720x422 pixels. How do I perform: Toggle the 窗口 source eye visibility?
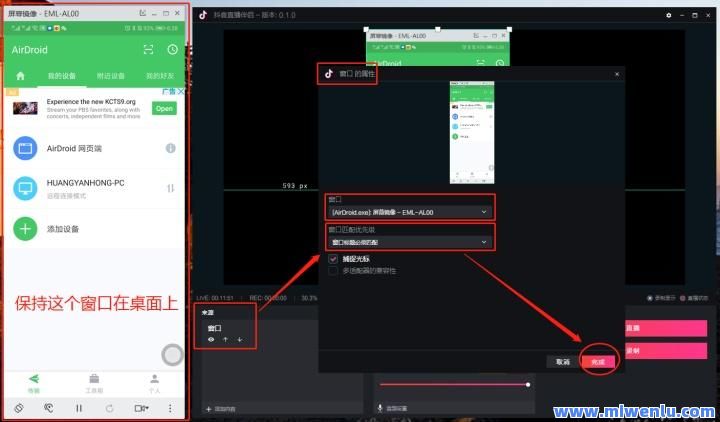(211, 340)
